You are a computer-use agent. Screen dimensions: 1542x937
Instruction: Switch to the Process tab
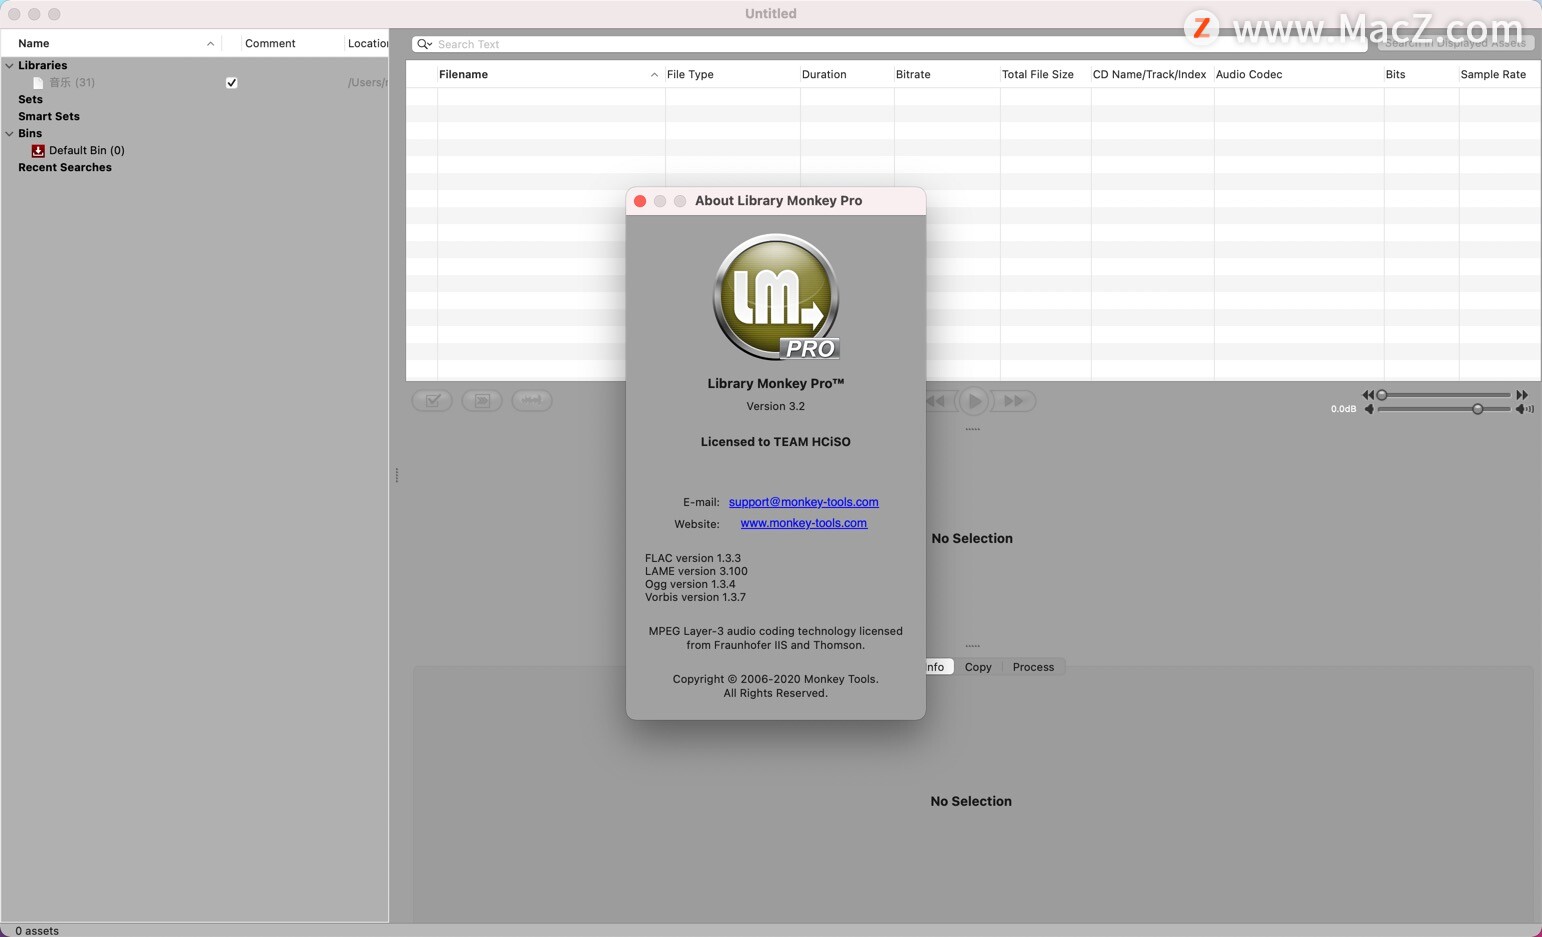click(x=1033, y=667)
